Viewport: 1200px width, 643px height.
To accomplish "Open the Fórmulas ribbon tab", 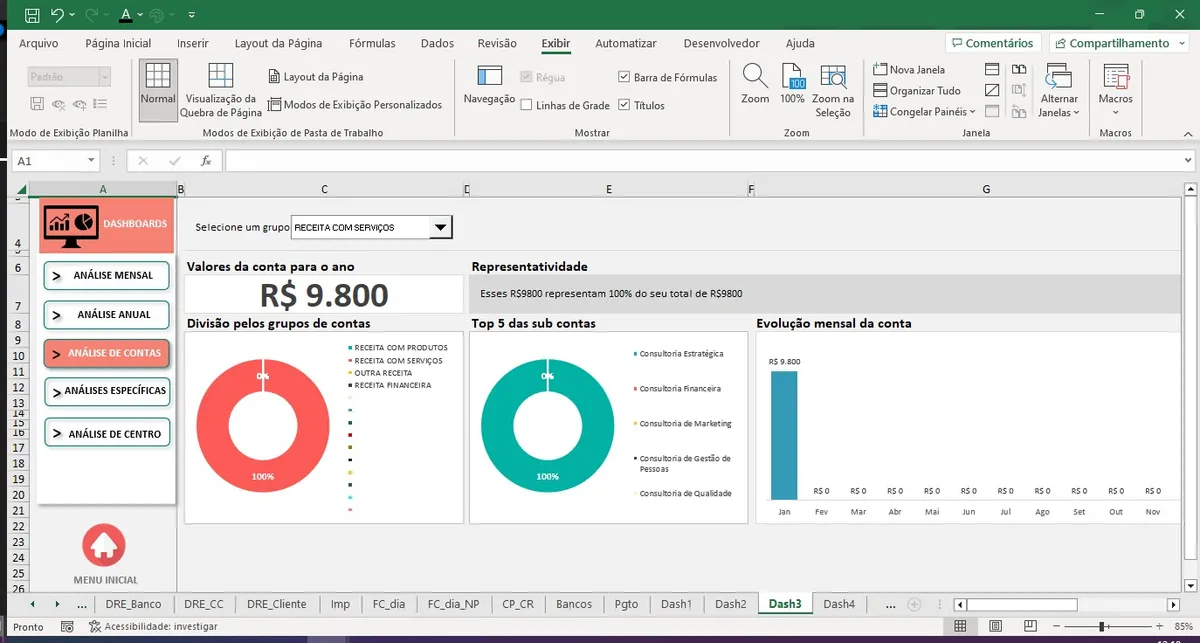I will coord(372,43).
